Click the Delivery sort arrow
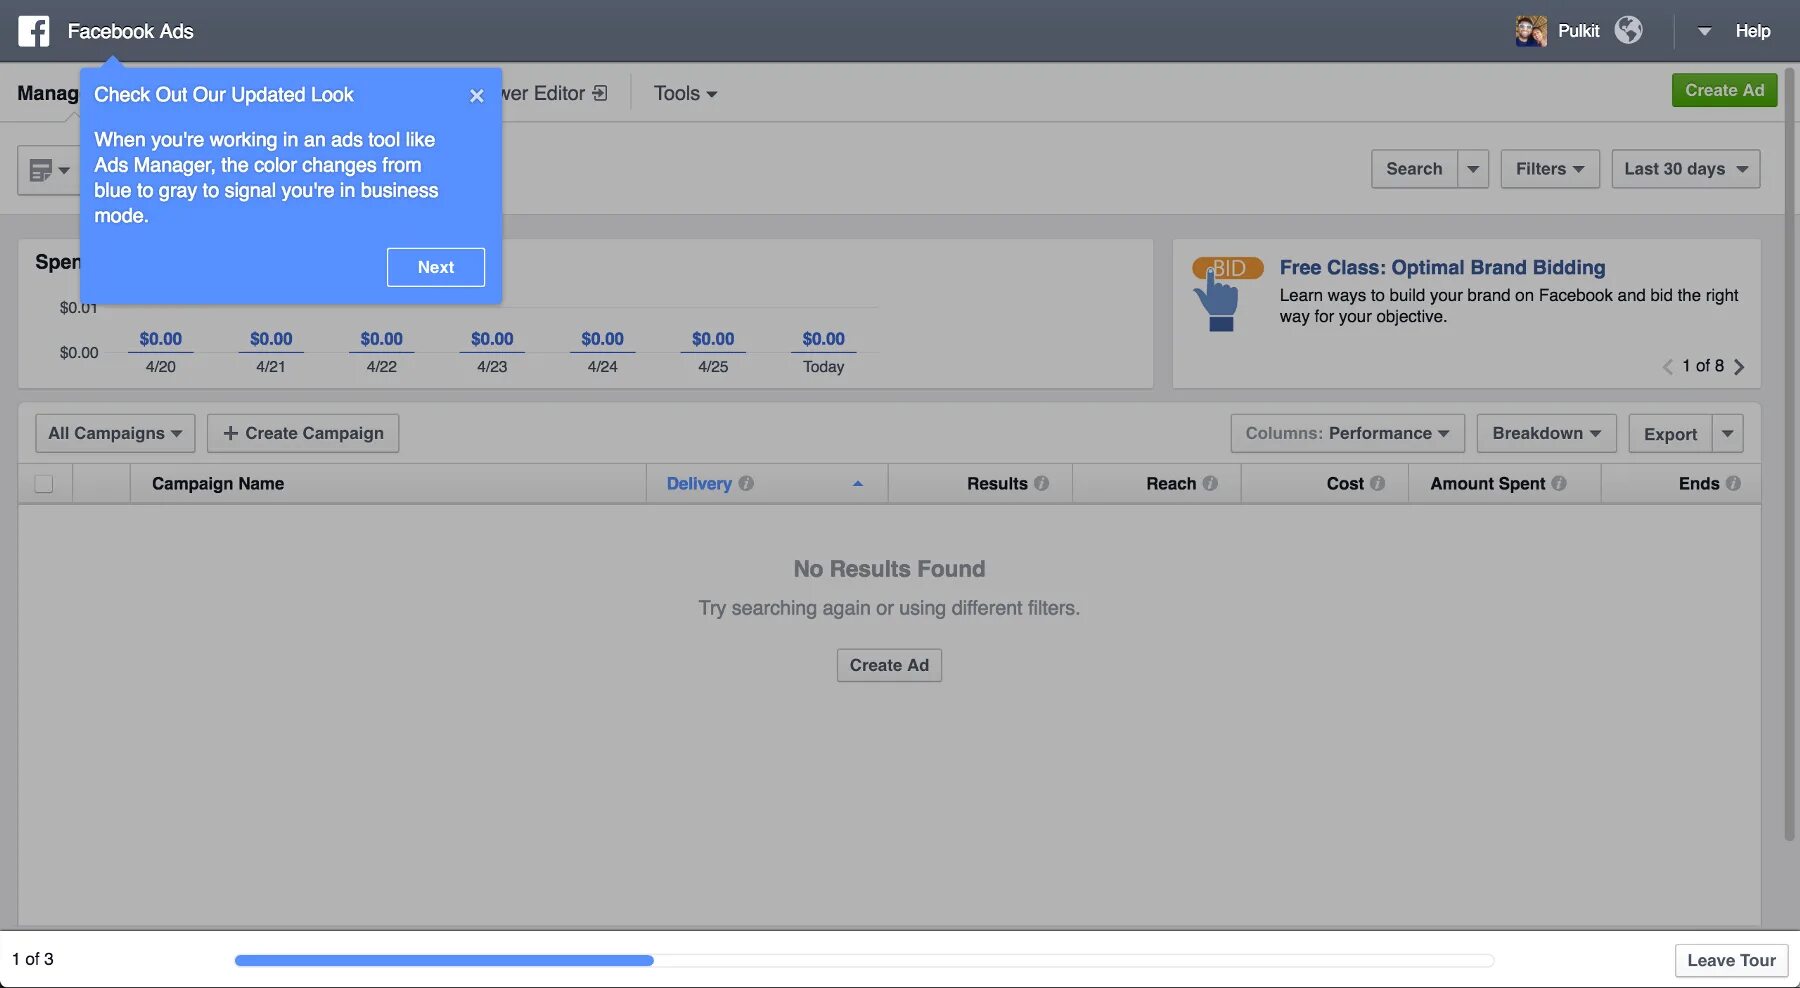 coord(858,483)
